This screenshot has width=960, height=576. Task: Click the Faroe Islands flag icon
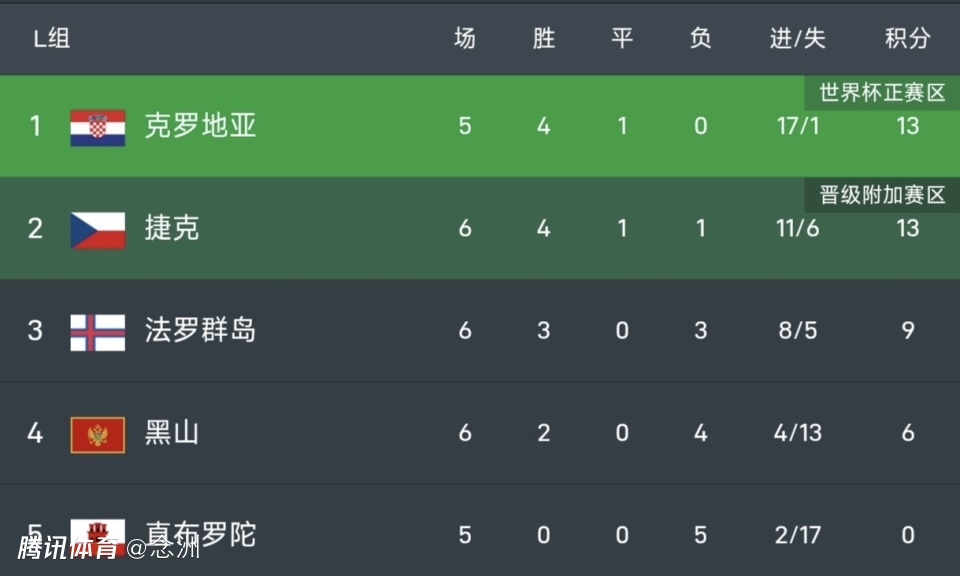pos(98,332)
